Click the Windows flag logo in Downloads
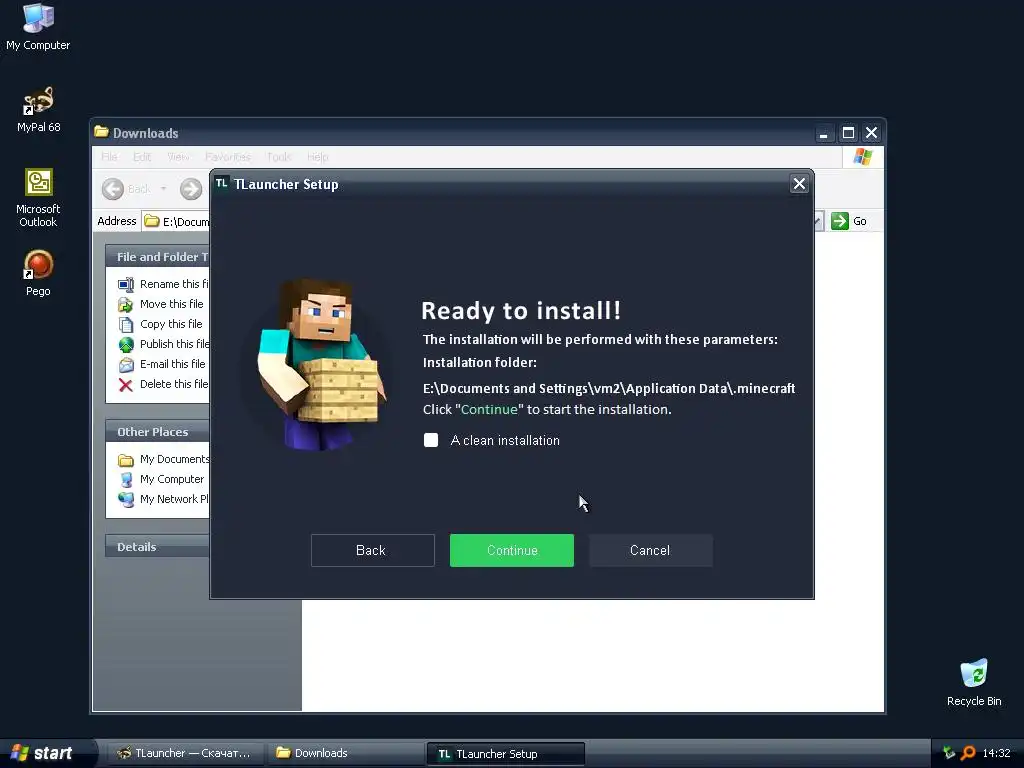The width and height of the screenshot is (1024, 768). pyautogui.click(x=863, y=157)
